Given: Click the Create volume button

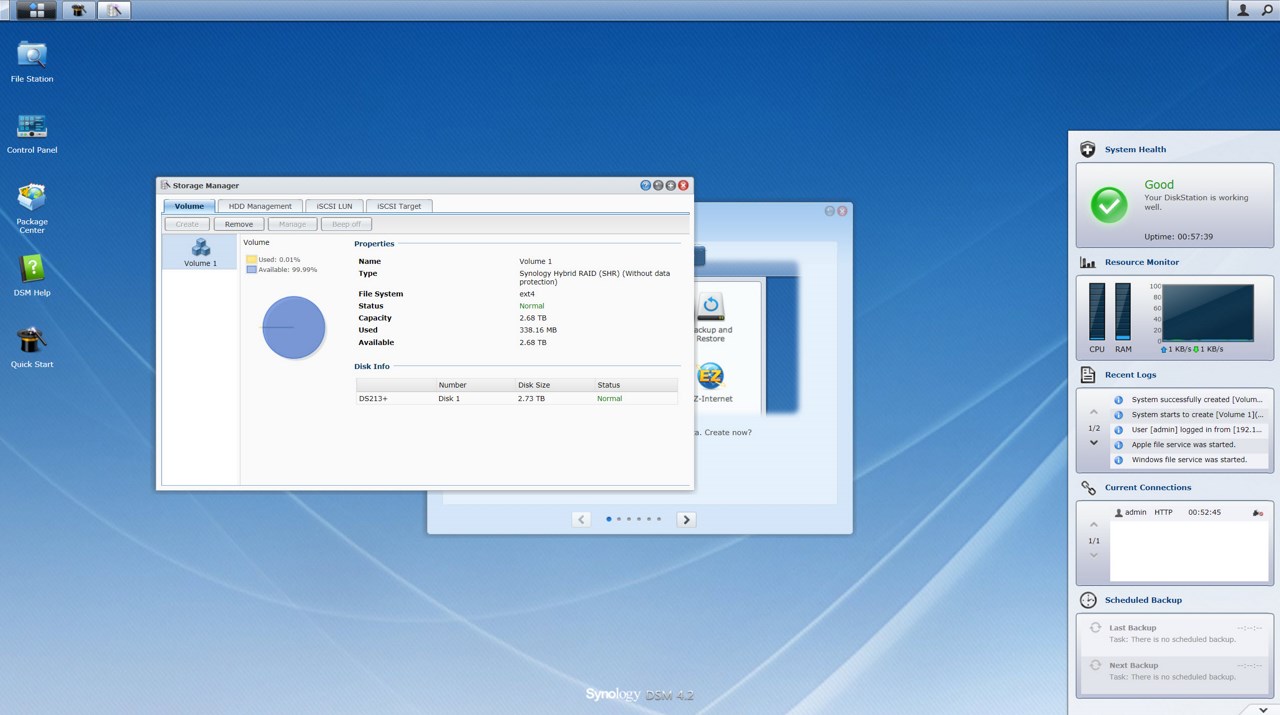Looking at the screenshot, I should (187, 224).
